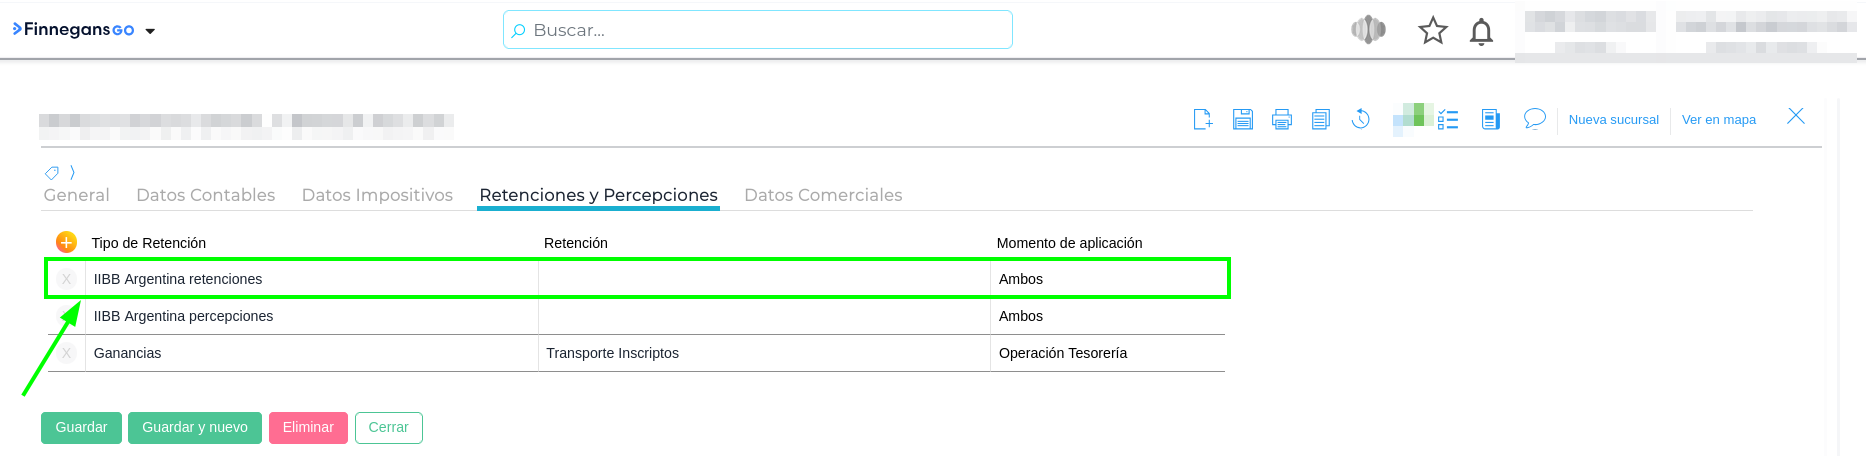This screenshot has width=1866, height=456.
Task: Switch to the Datos Contables tab
Action: click(x=205, y=195)
